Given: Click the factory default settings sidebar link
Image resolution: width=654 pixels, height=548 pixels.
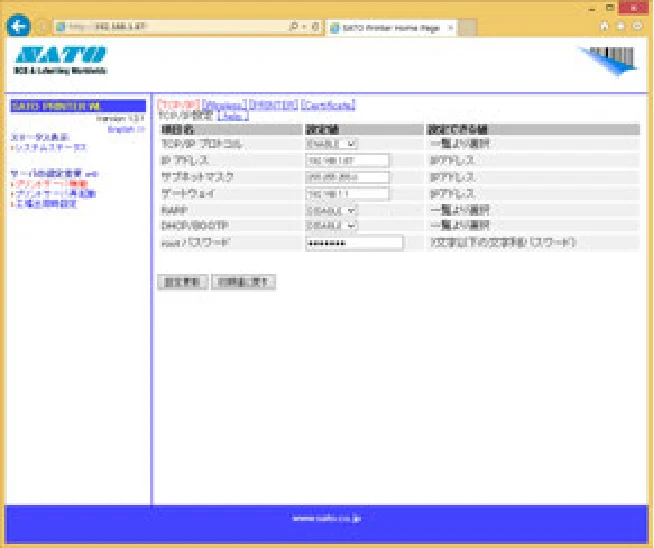Looking at the screenshot, I should pyautogui.click(x=45, y=204).
